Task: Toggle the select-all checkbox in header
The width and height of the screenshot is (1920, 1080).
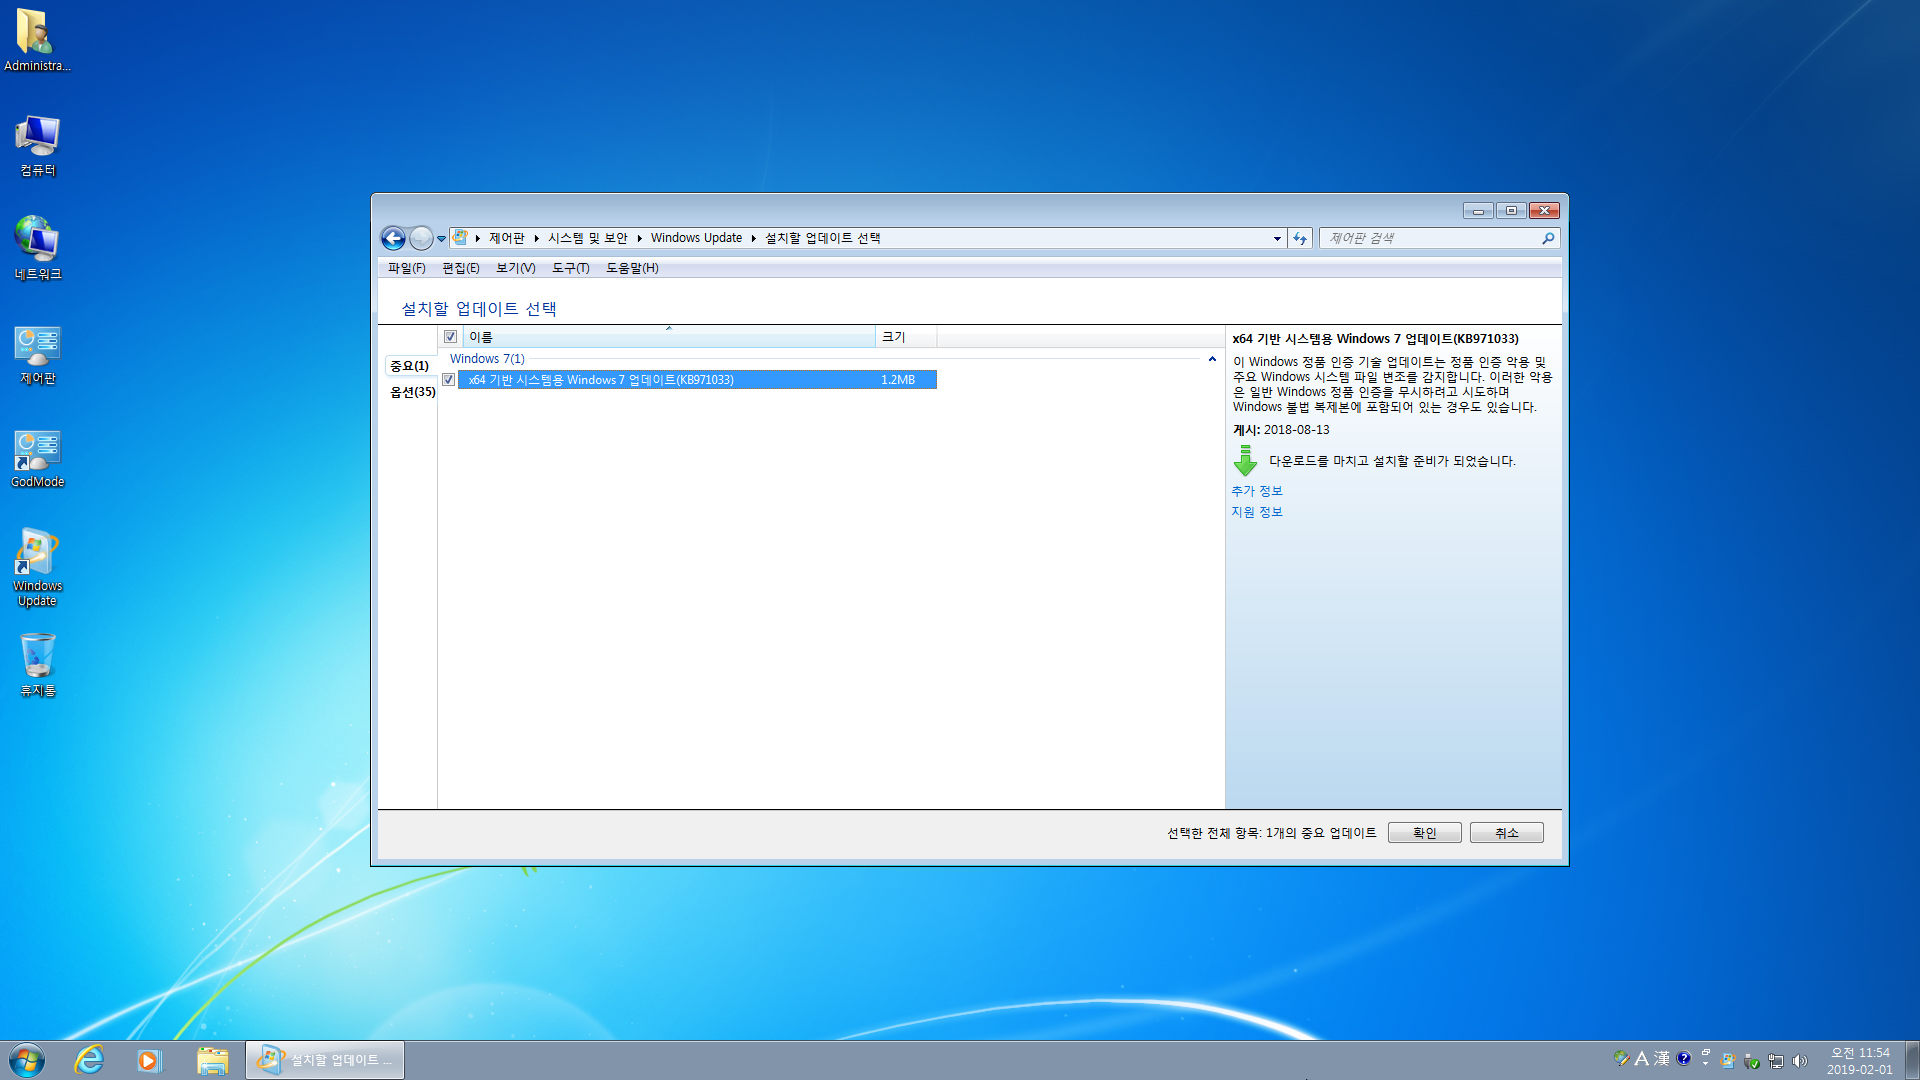Action: coord(451,337)
